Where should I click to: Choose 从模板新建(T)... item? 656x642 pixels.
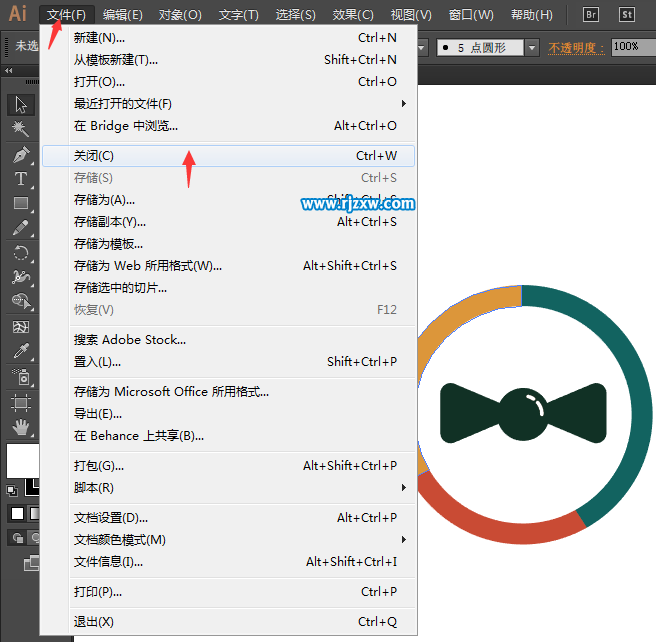[228, 60]
